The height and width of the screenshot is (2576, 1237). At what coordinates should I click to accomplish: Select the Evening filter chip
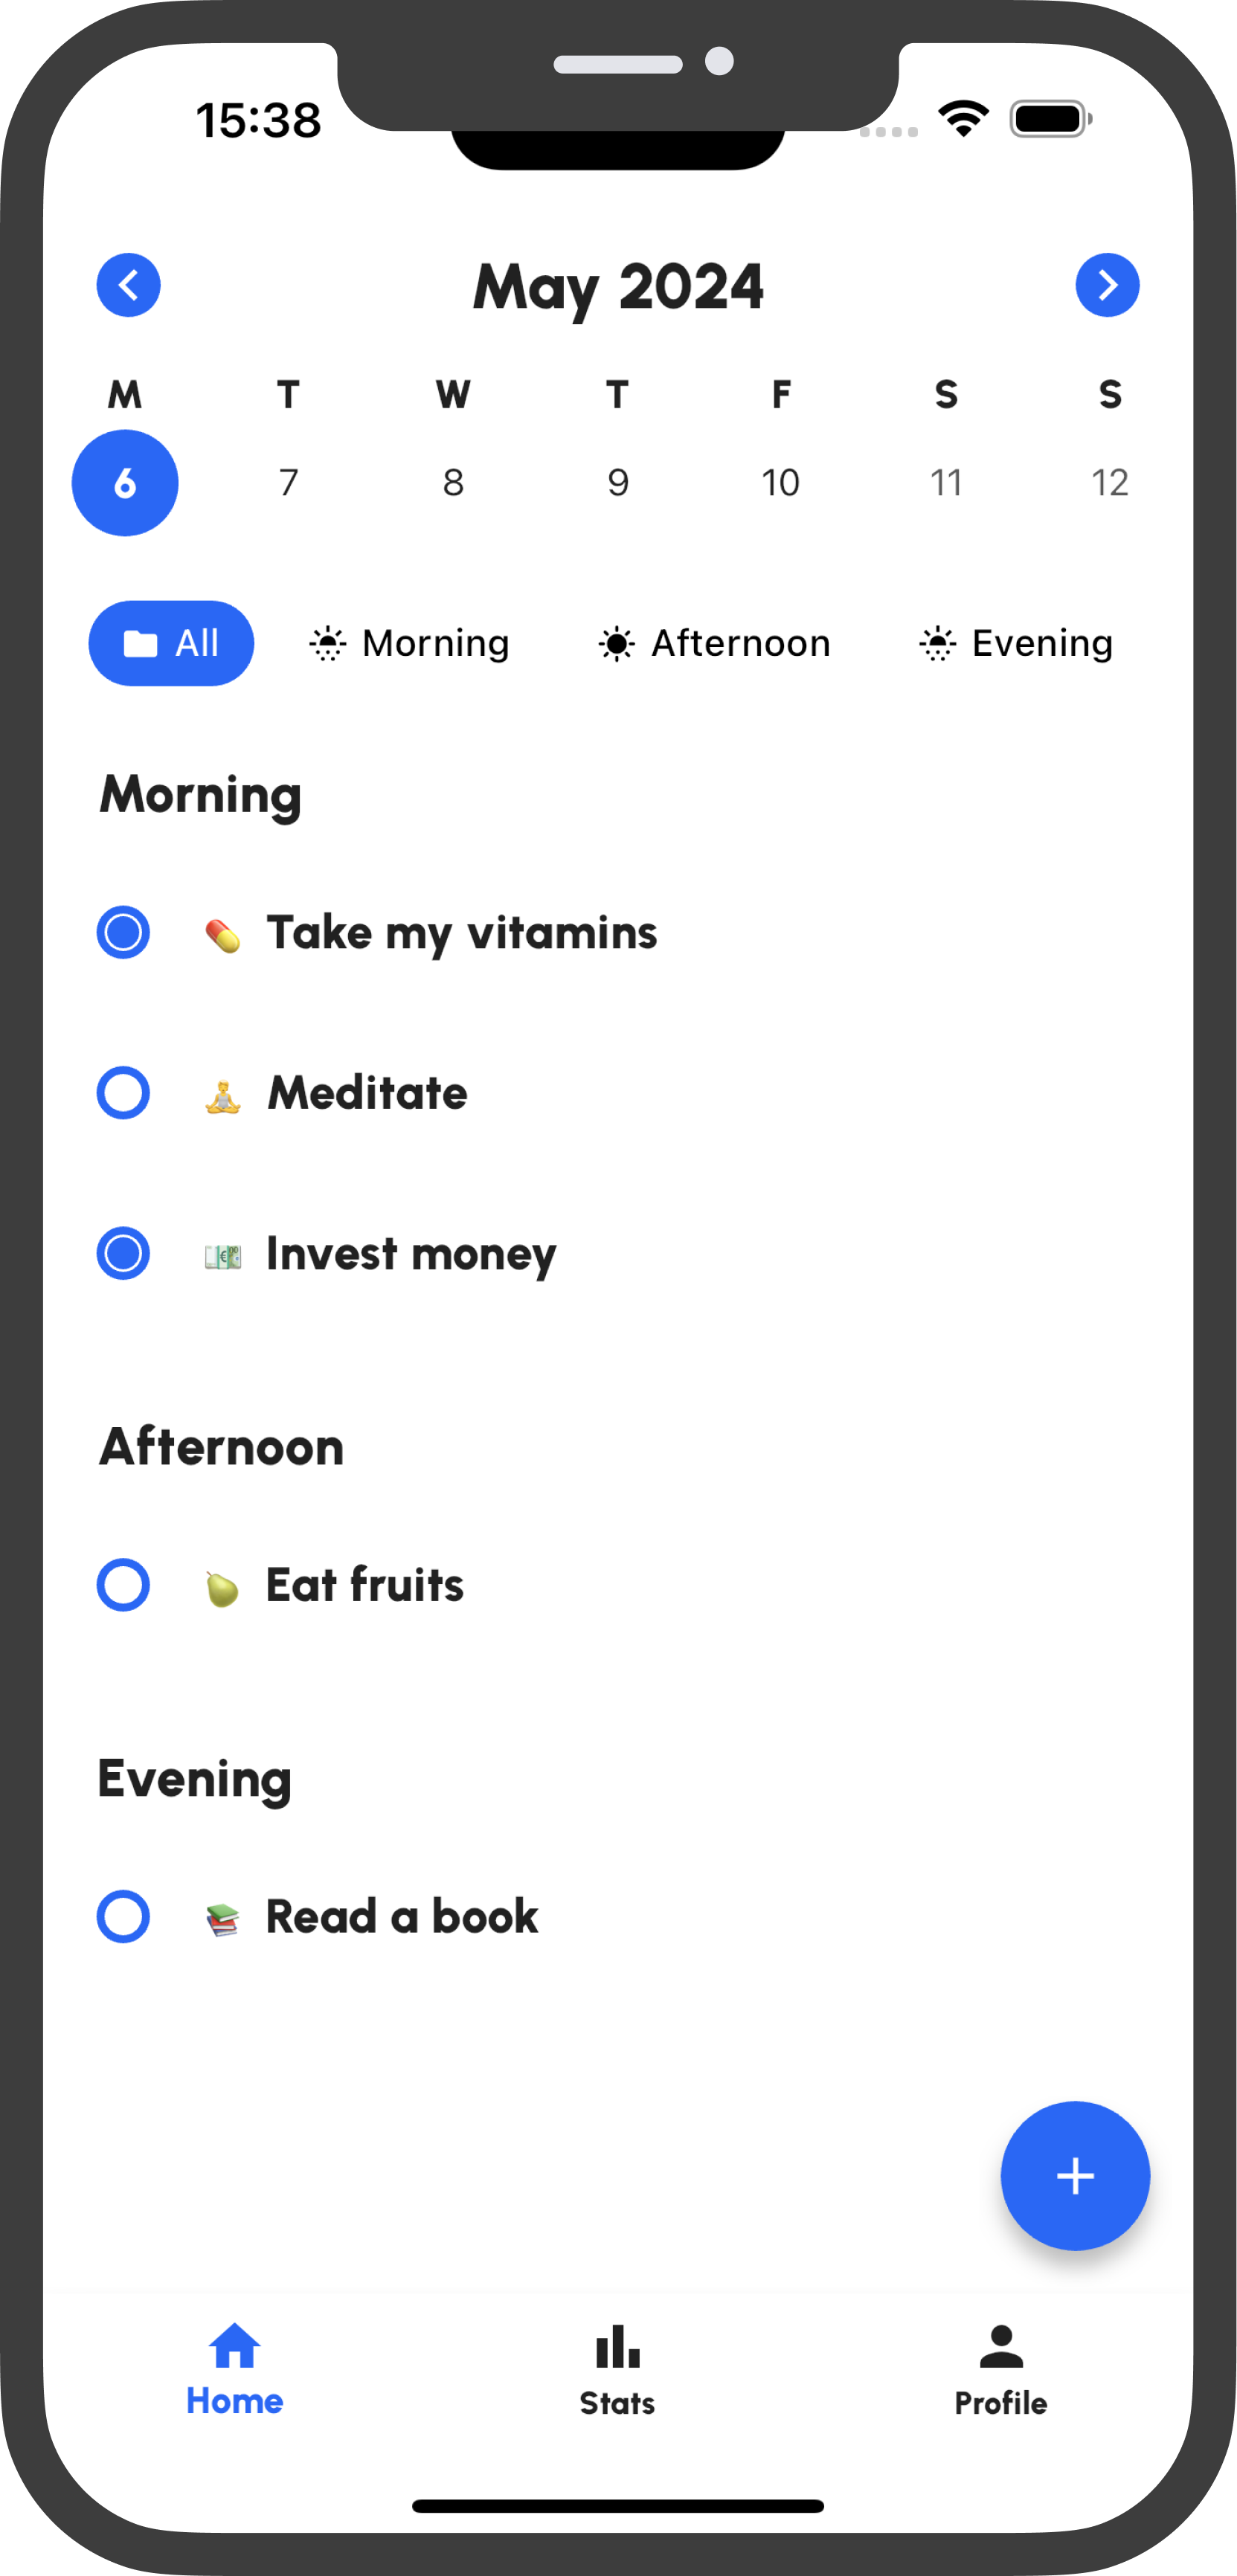[x=1015, y=643]
